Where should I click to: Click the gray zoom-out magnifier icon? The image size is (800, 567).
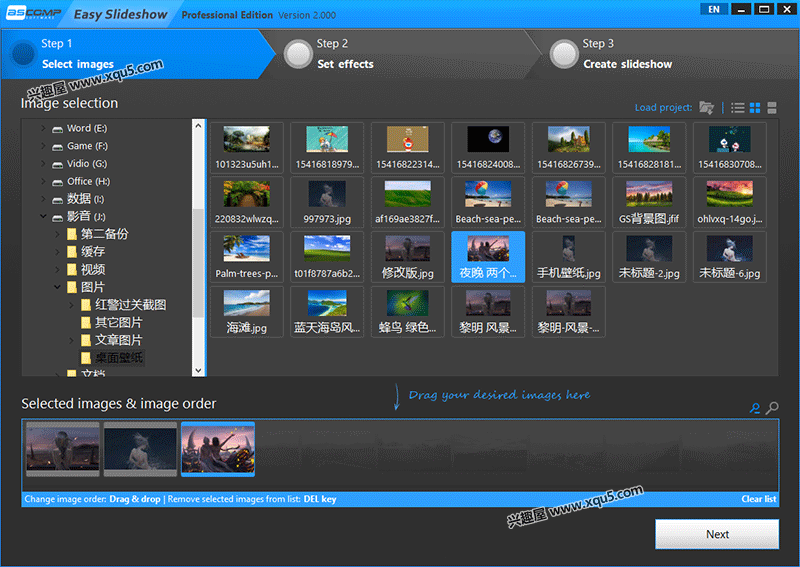pos(772,408)
